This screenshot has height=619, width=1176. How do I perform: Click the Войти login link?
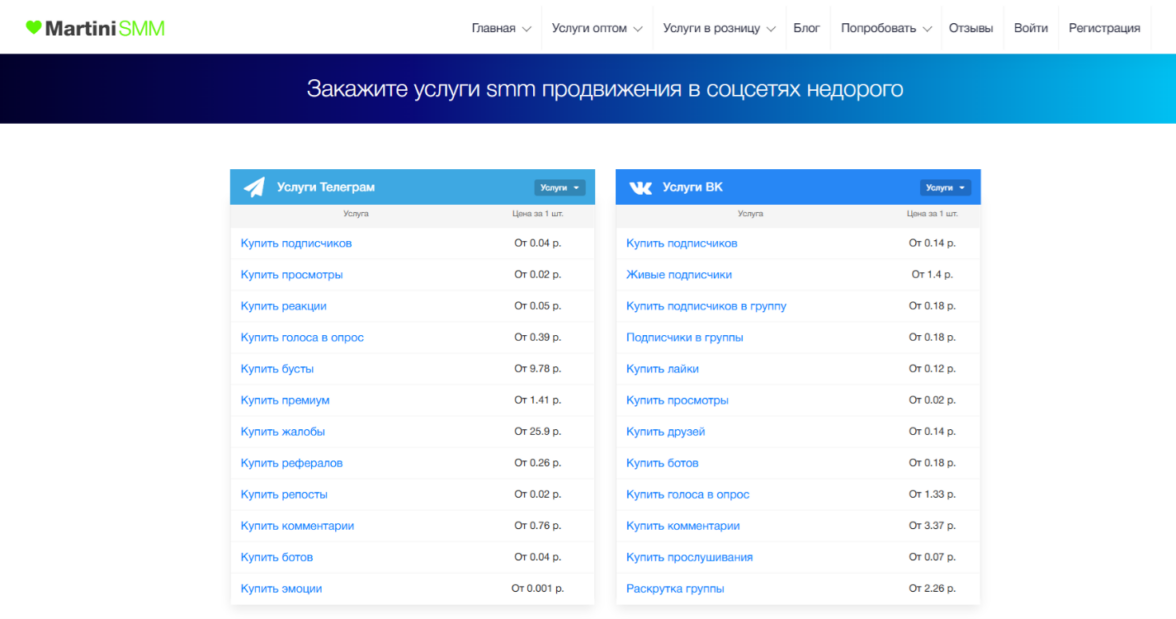point(1030,28)
